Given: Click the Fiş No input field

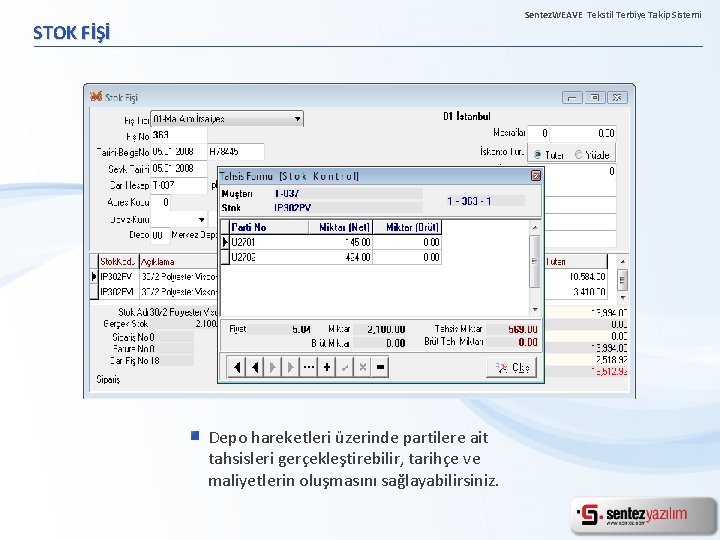Looking at the screenshot, I should (179, 135).
